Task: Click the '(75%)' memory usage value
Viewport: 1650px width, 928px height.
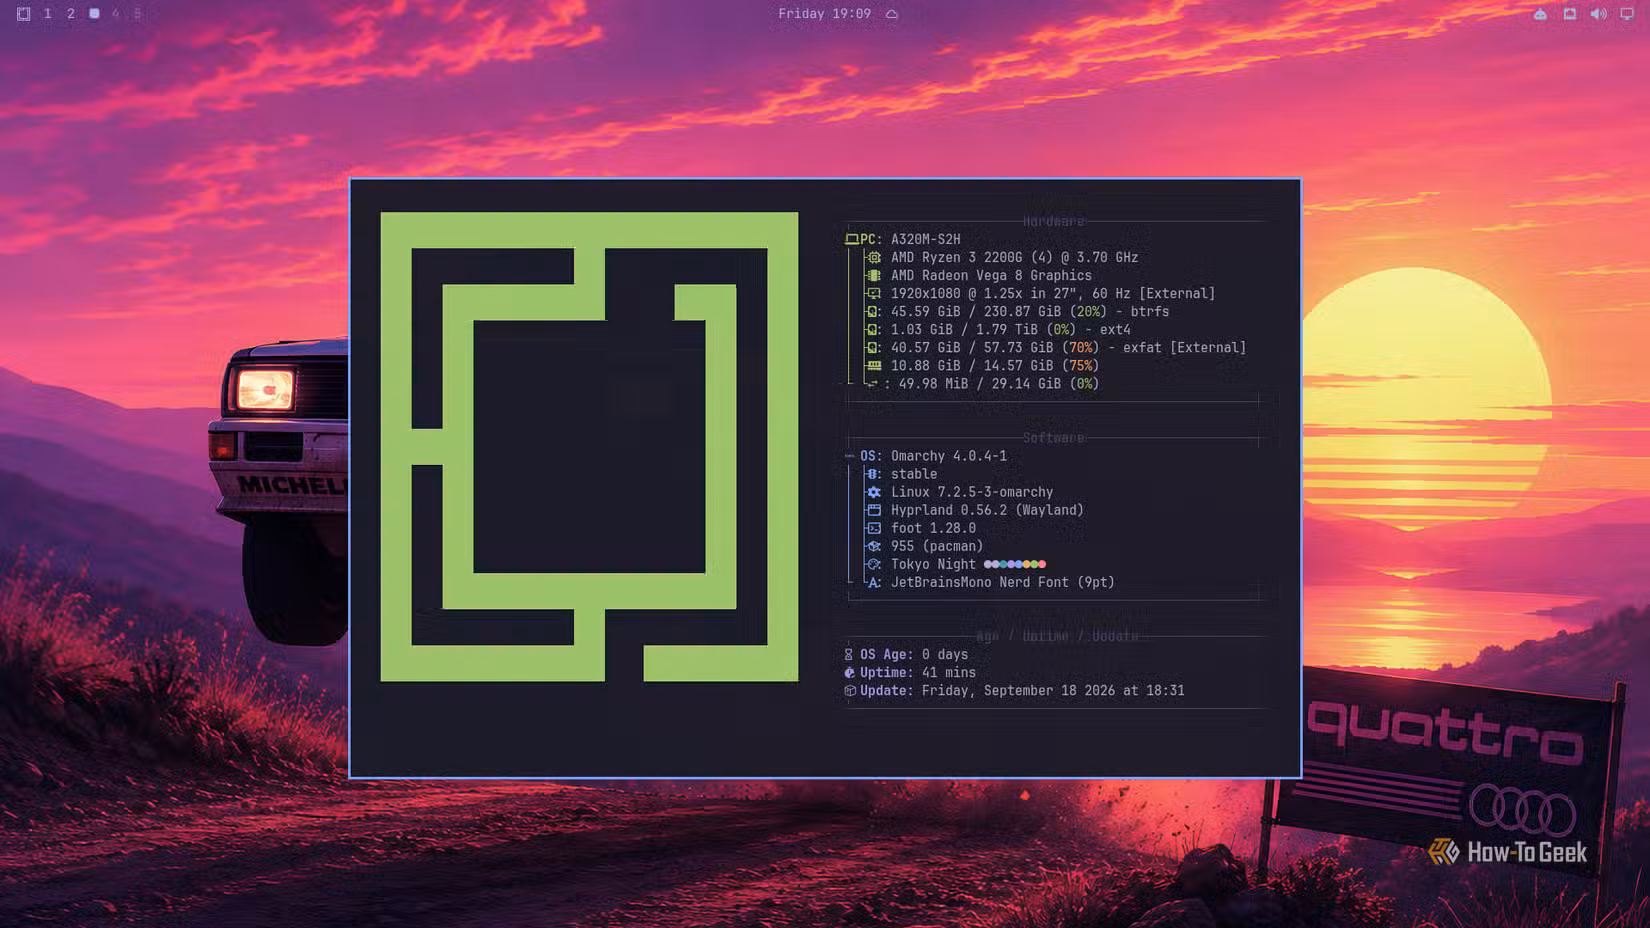Action: click(1080, 365)
